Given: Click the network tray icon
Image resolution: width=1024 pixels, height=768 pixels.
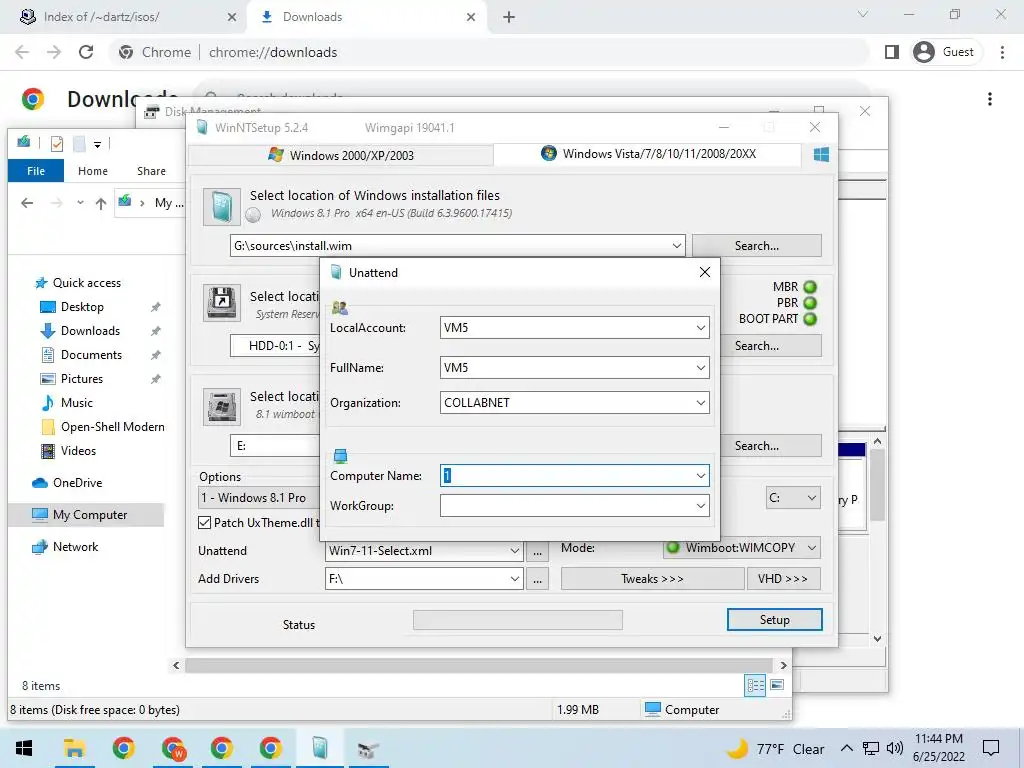Looking at the screenshot, I should 871,748.
